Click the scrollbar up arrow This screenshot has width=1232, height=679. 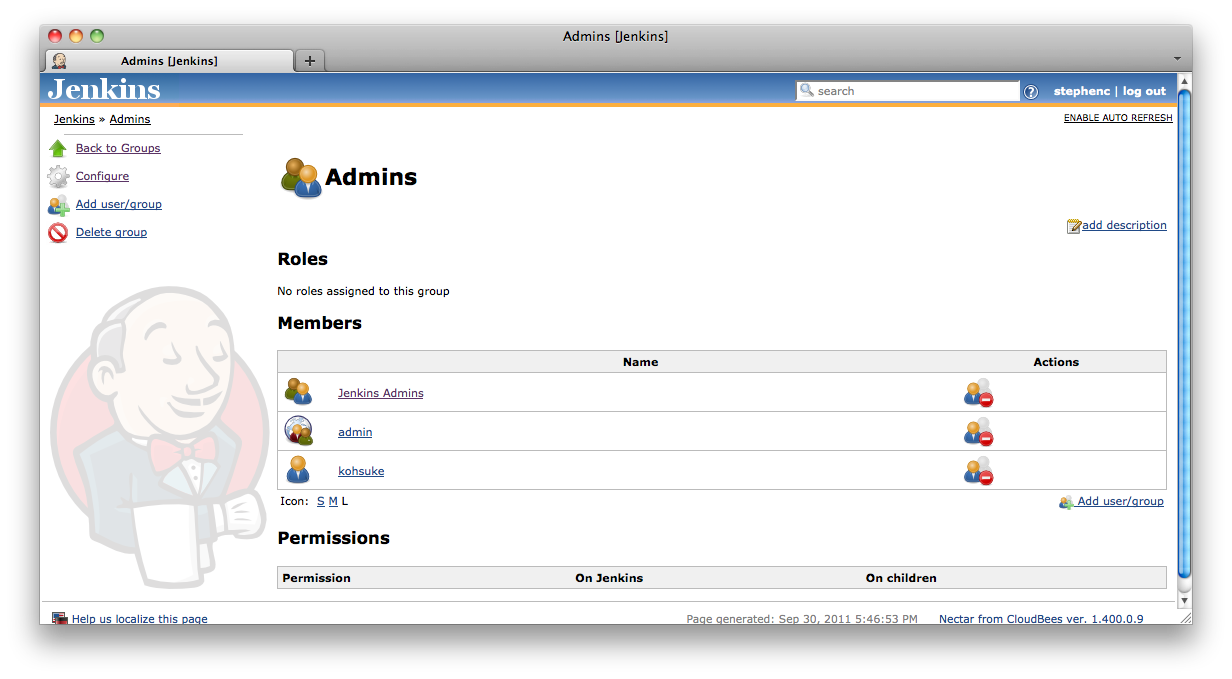[1184, 81]
